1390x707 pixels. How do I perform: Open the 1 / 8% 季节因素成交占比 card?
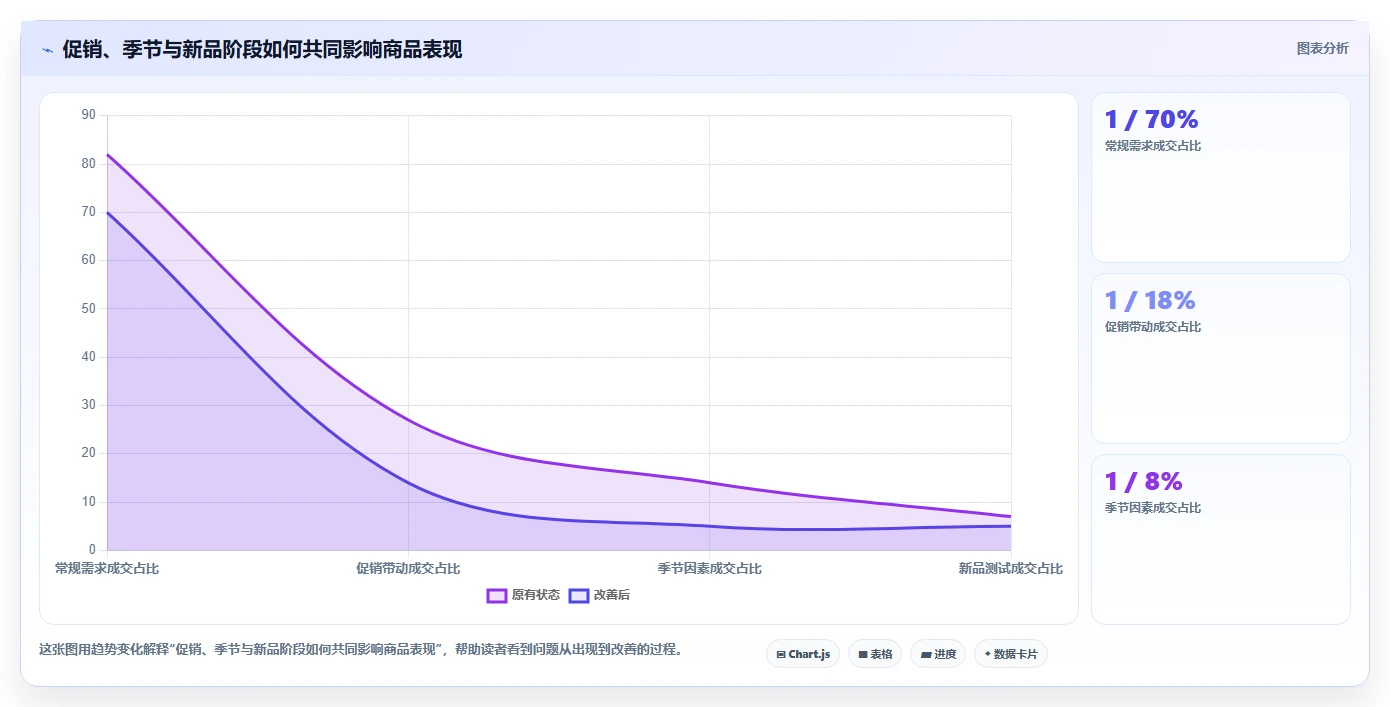1221,539
